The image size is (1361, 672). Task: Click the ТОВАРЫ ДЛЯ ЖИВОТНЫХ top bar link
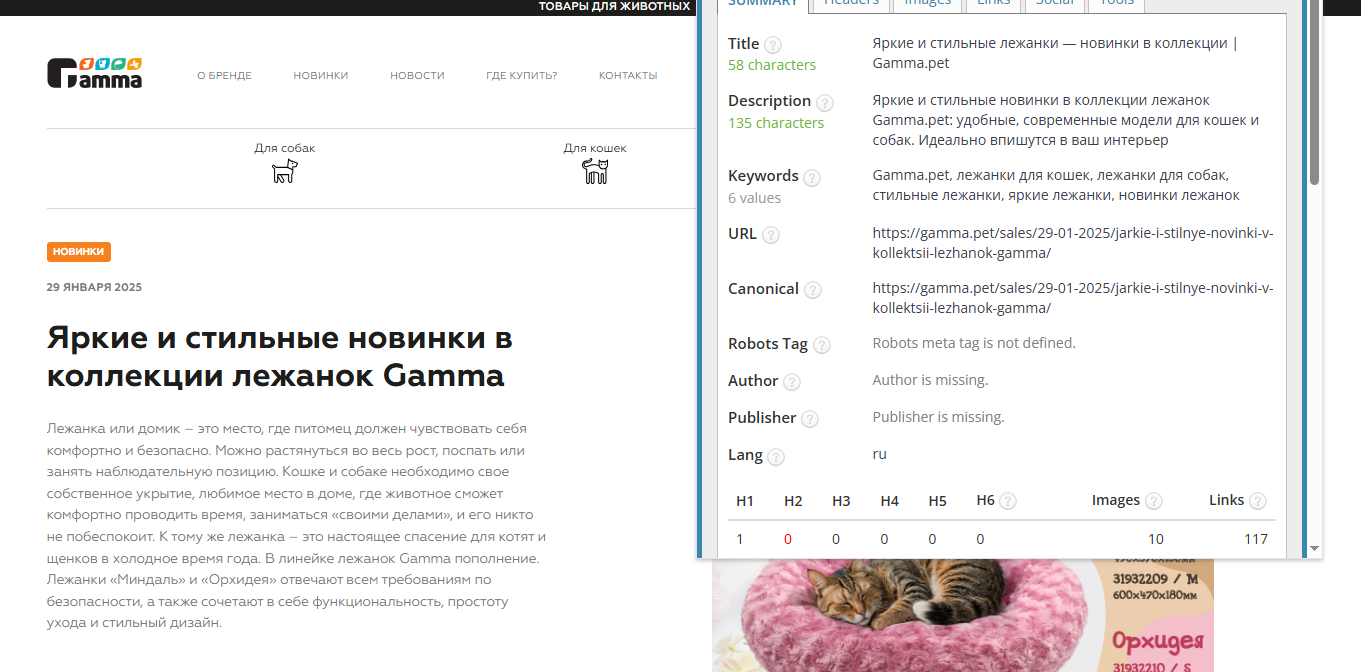614,6
